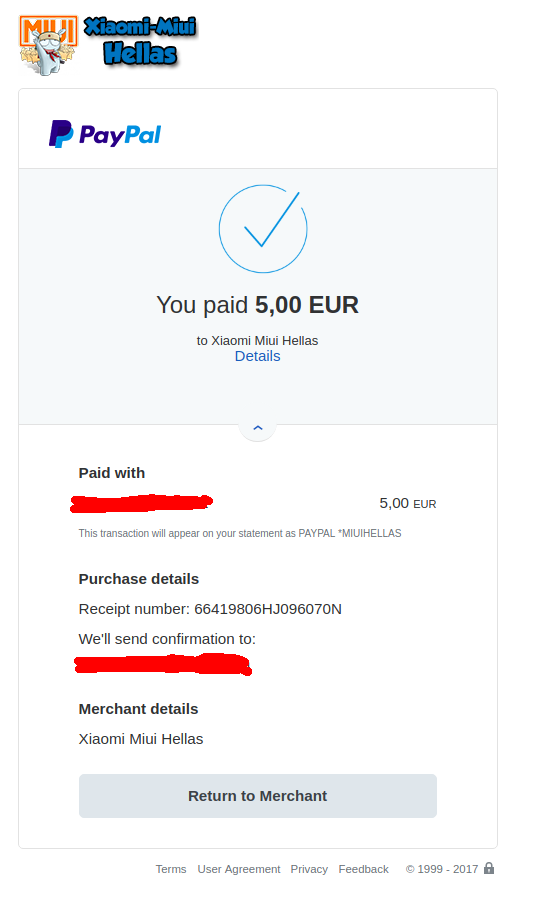Collapse details with the up chevron
This screenshot has height=913, width=543.
(258, 428)
